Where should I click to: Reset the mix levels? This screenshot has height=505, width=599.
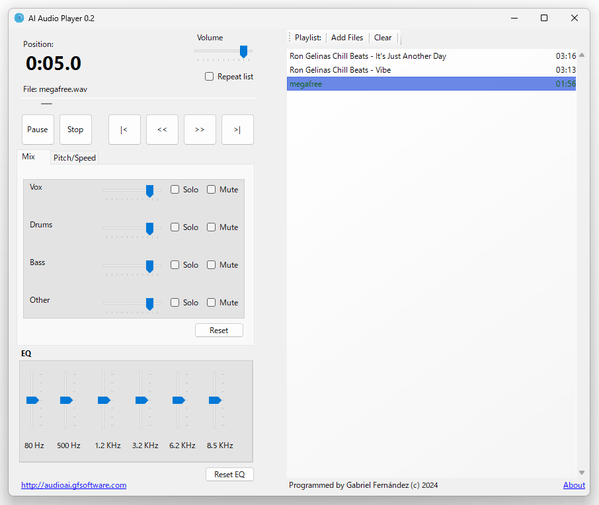(x=219, y=330)
